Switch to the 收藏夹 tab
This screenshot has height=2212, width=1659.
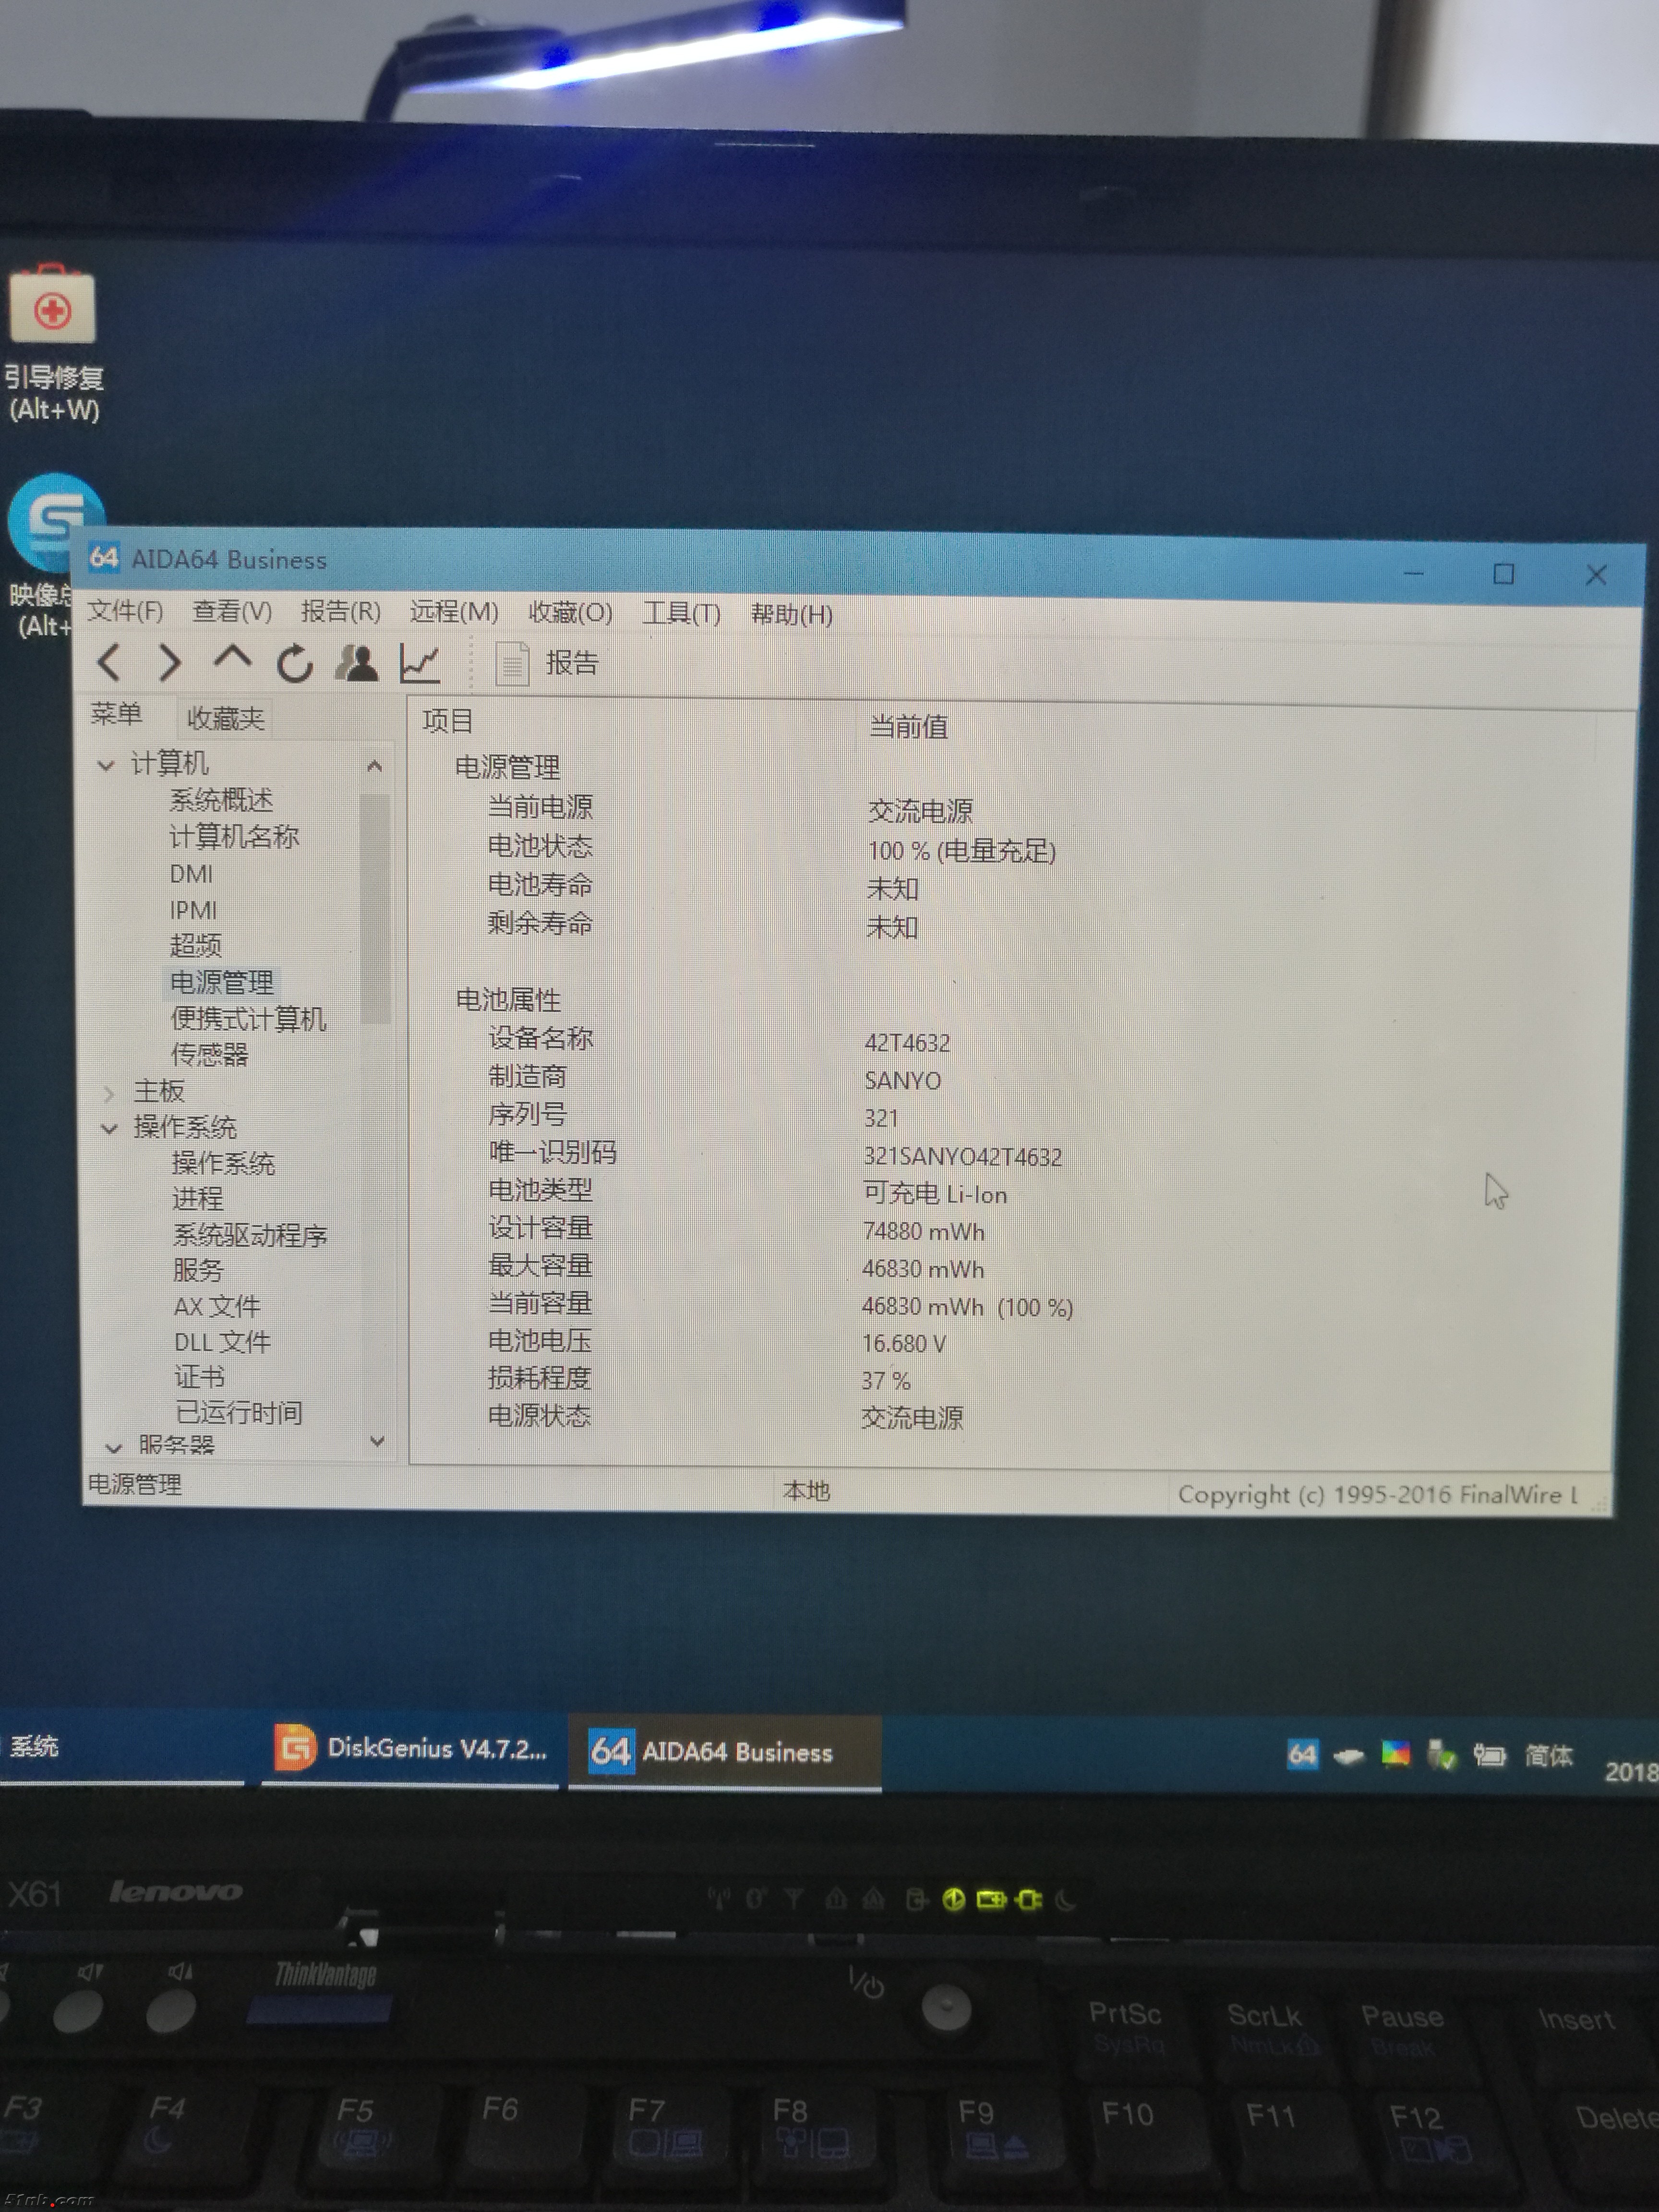coord(225,718)
